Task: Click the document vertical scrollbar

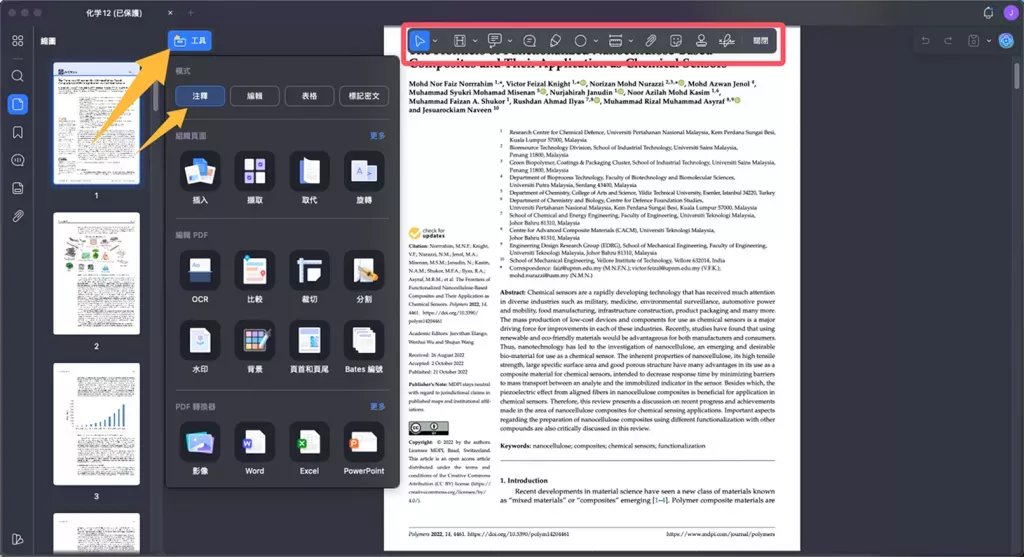Action: pos(1017,75)
